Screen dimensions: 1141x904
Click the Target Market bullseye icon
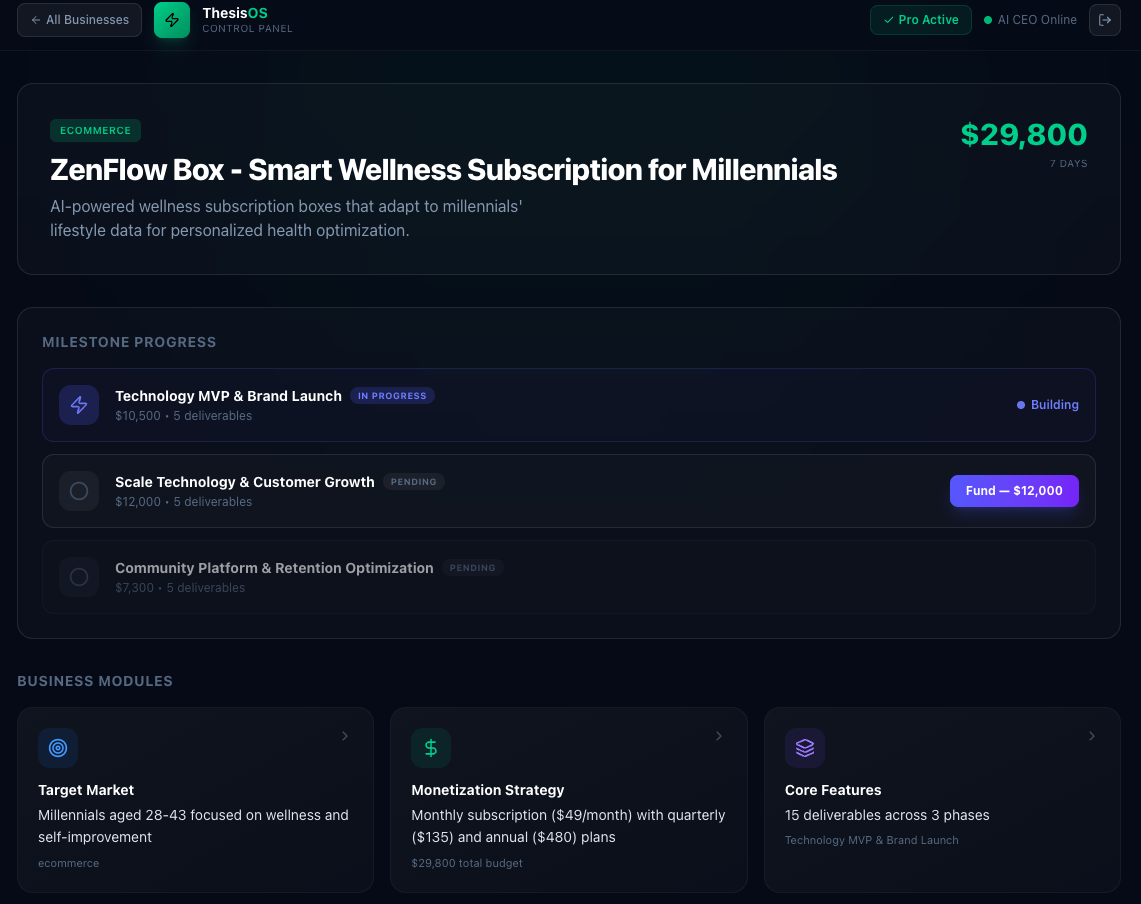click(x=58, y=748)
